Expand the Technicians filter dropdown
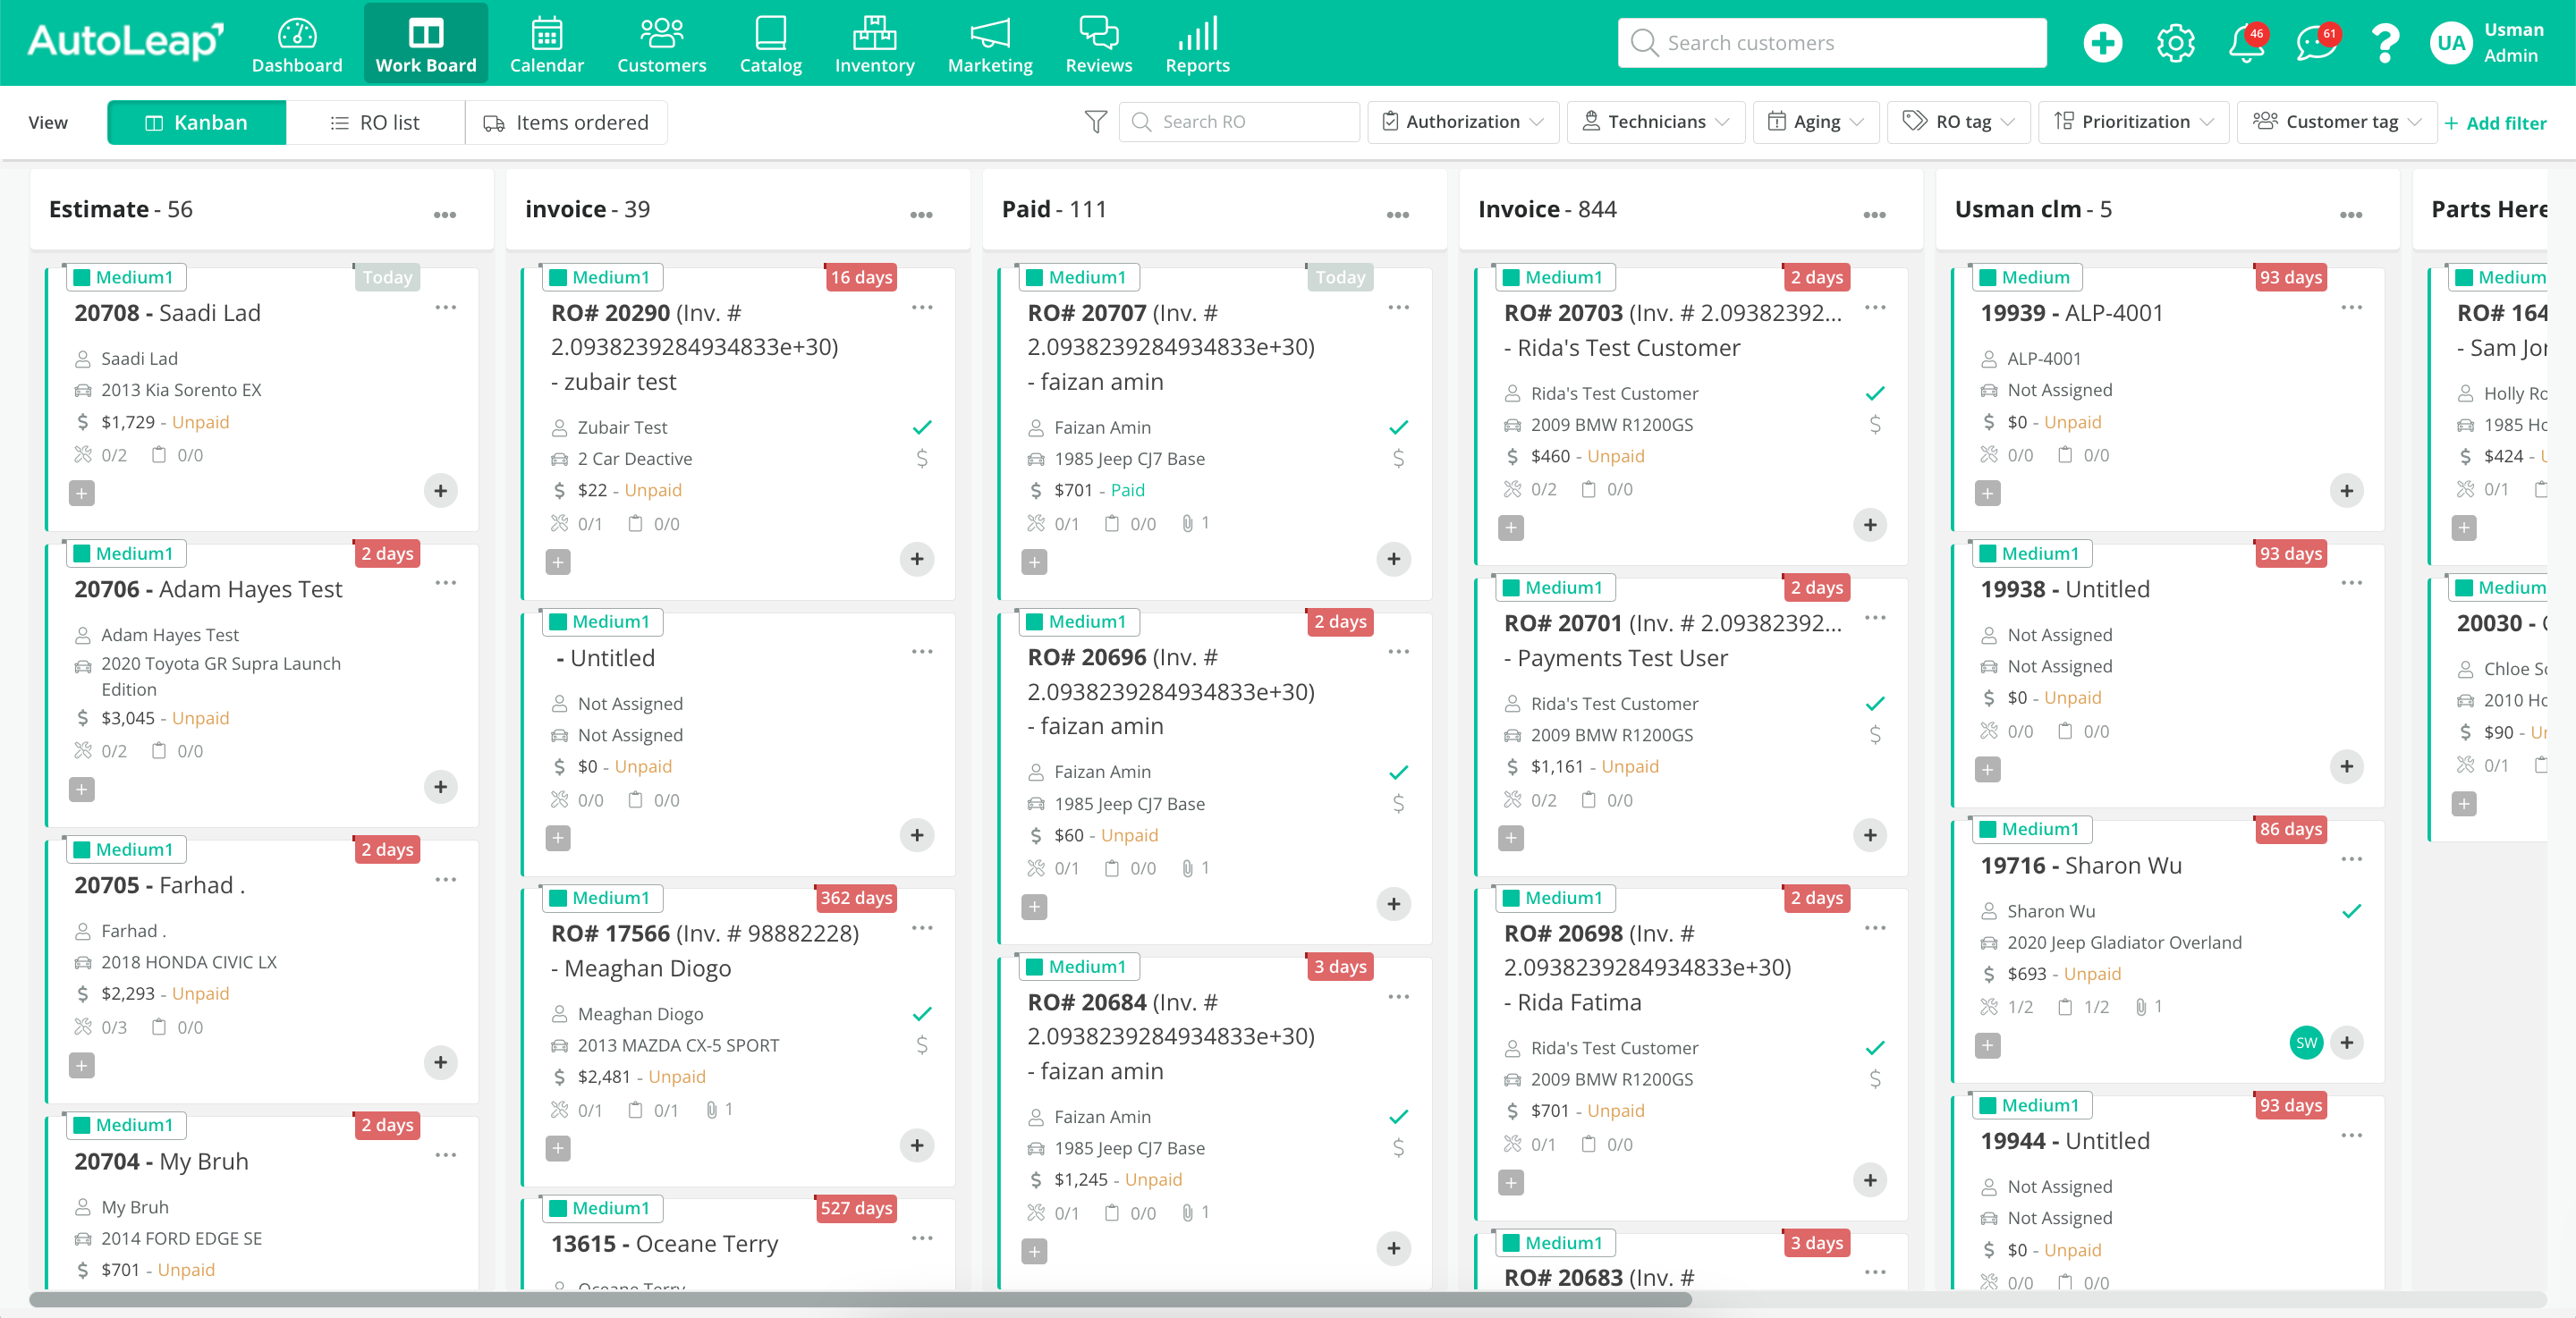Screen dimensions: 2576x1318 click(x=1655, y=122)
